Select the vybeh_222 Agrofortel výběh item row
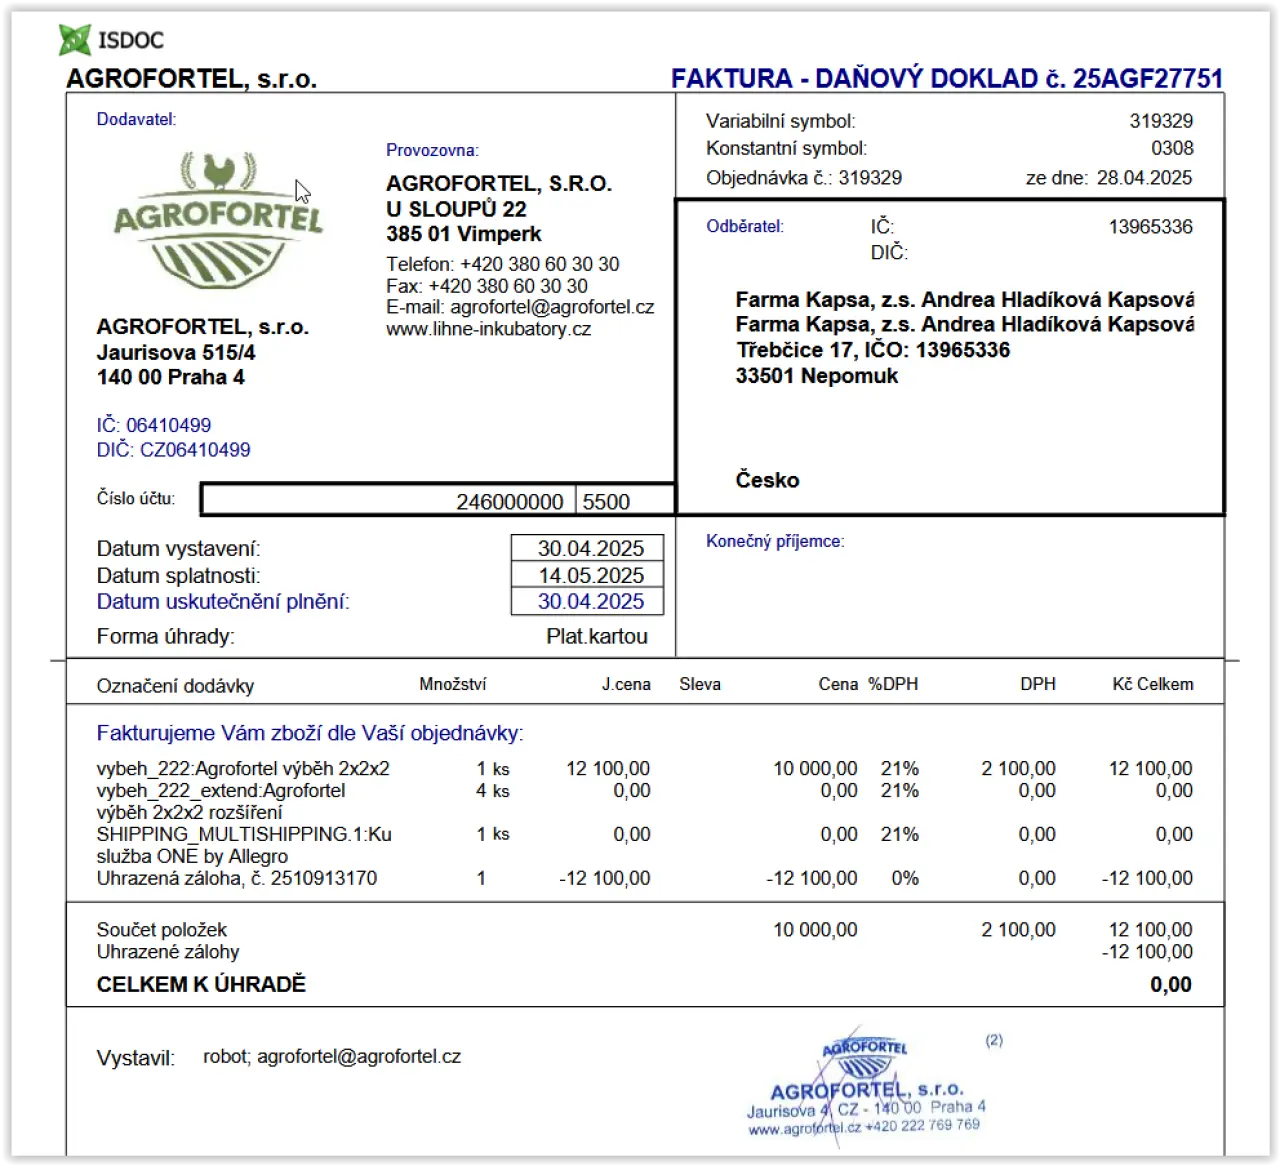This screenshot has height=1166, width=1280. pyautogui.click(x=644, y=768)
